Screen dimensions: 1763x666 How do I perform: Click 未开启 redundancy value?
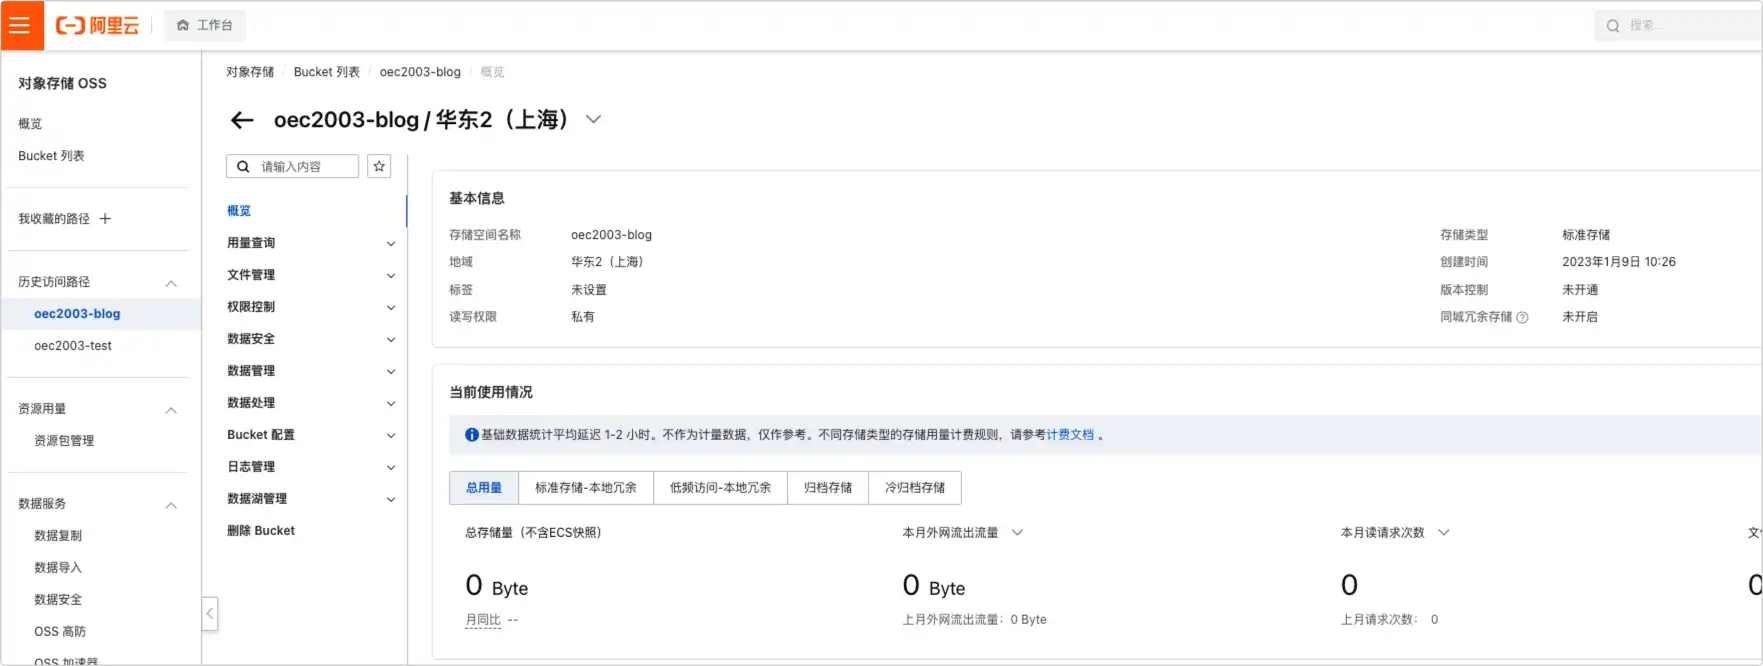(1580, 317)
